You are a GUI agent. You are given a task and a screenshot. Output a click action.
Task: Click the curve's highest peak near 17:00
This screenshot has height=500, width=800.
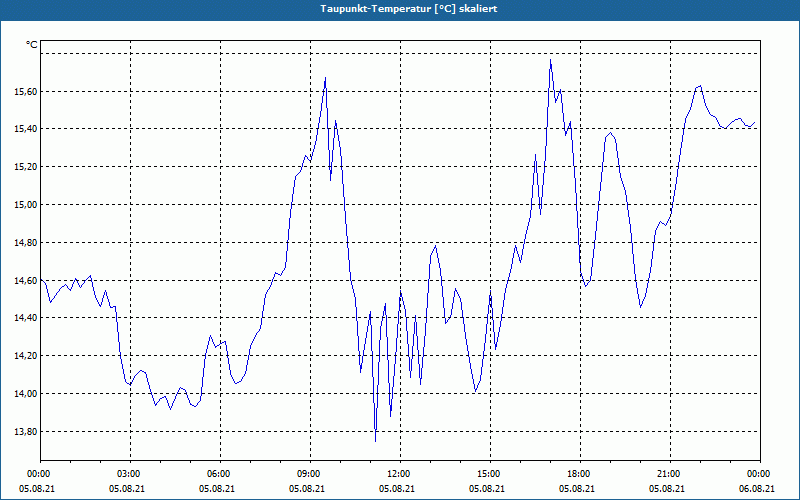[550, 61]
